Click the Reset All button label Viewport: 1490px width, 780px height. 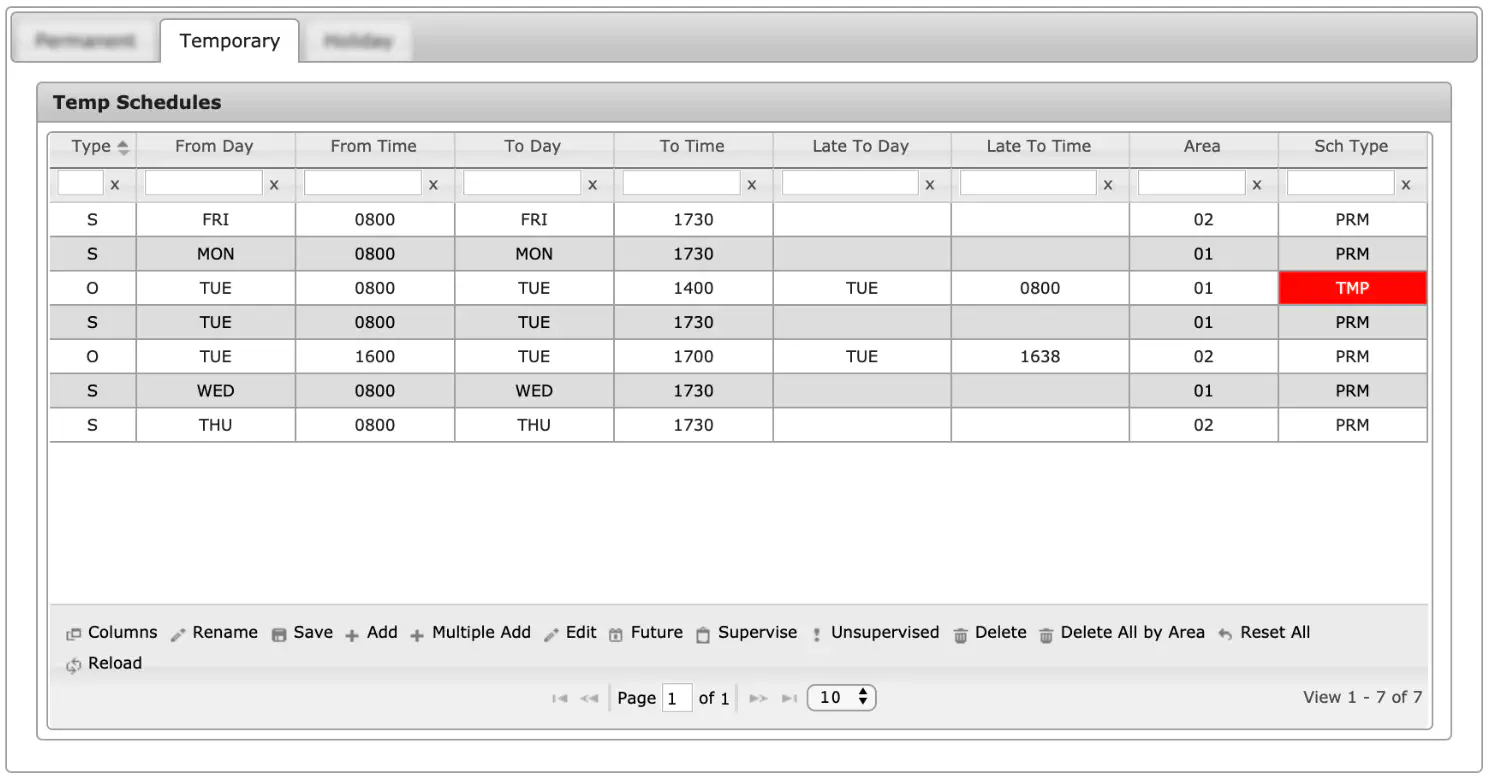[x=1275, y=633]
